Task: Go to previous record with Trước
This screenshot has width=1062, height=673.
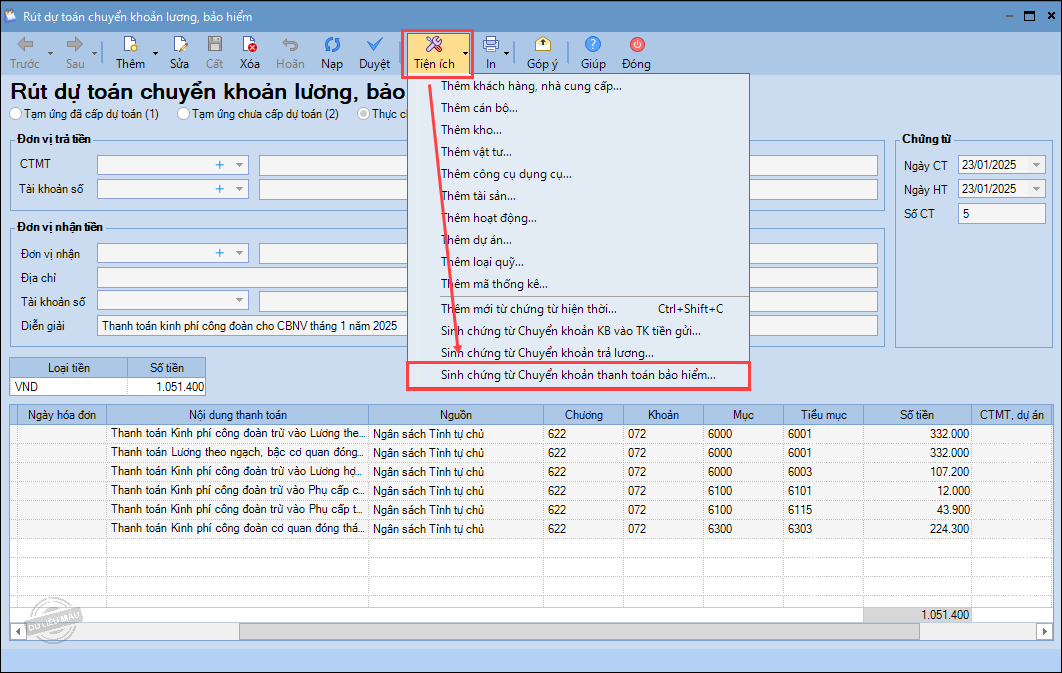Action: (24, 53)
